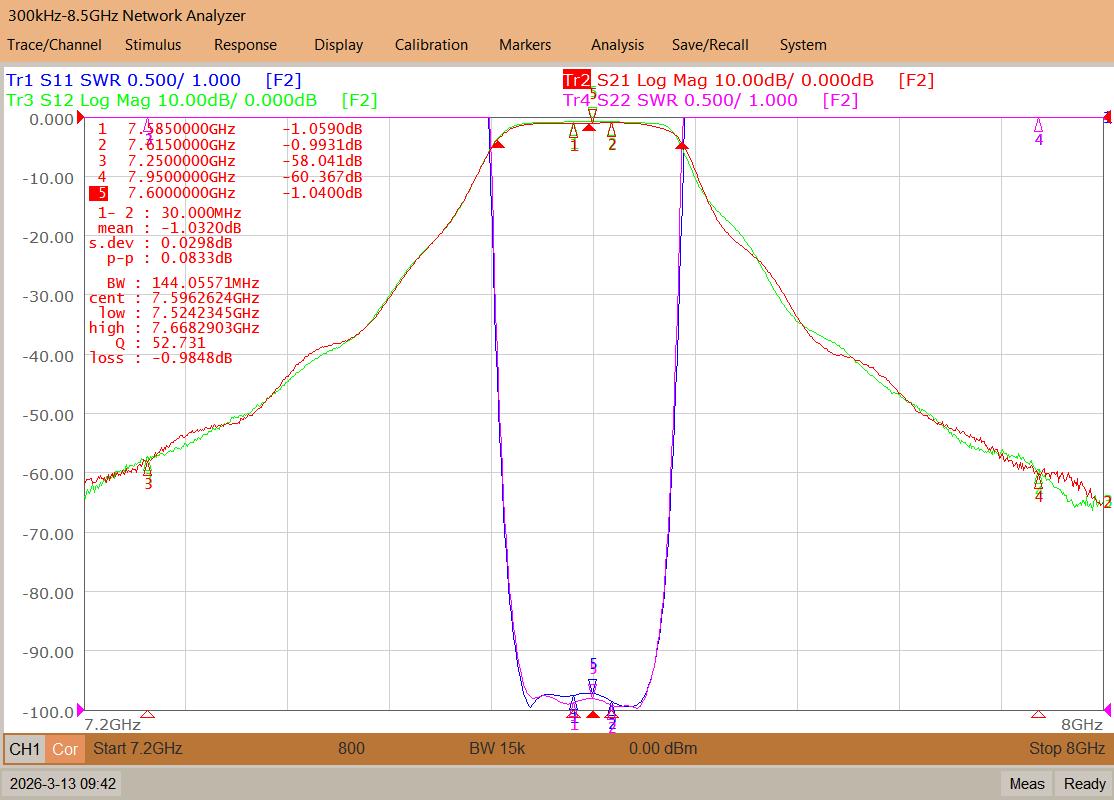Screen dimensions: 1114x800
Task: Open the Stimulus menu
Action: pyautogui.click(x=153, y=45)
